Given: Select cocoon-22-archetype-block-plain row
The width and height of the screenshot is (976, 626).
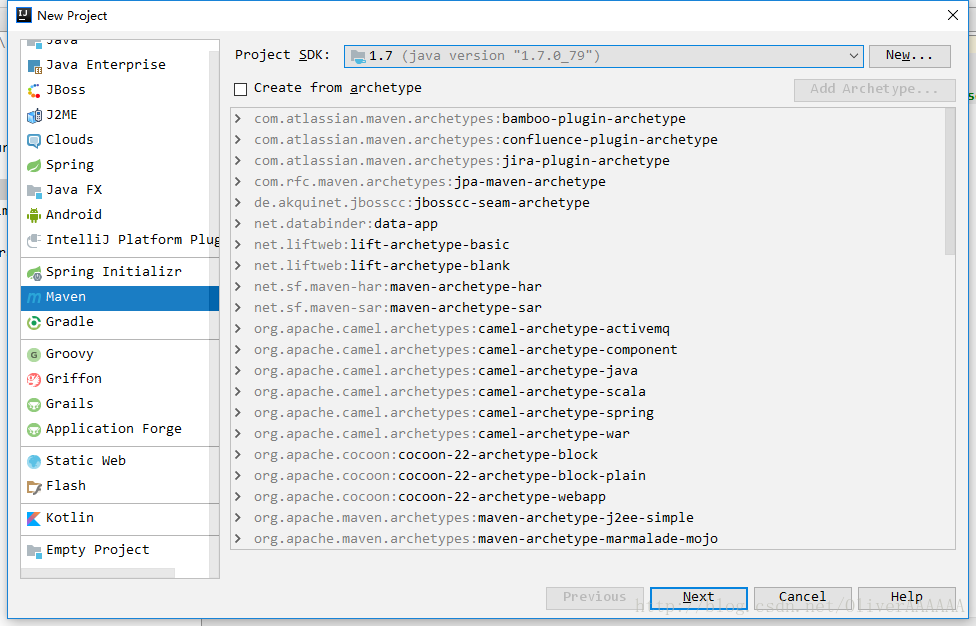Looking at the screenshot, I should 588,475.
